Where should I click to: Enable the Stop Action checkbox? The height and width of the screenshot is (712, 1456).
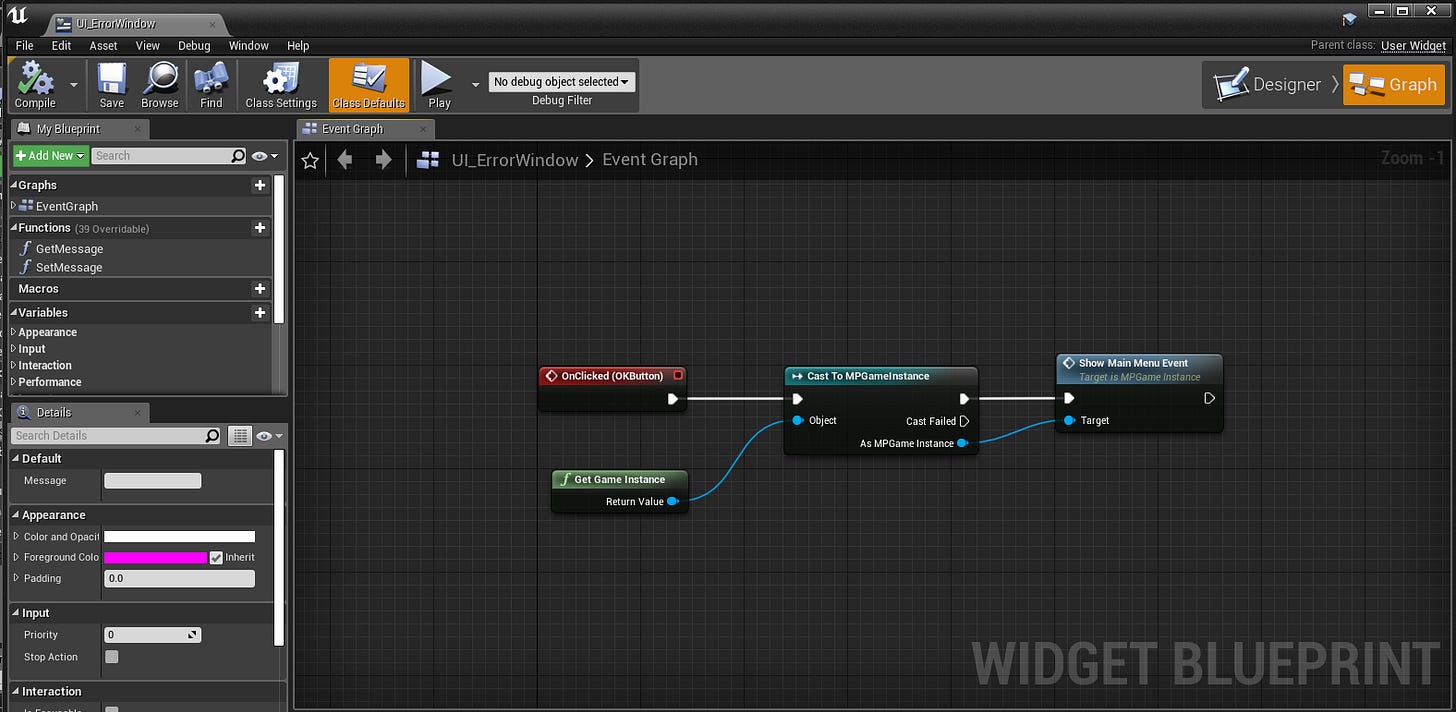pos(112,657)
